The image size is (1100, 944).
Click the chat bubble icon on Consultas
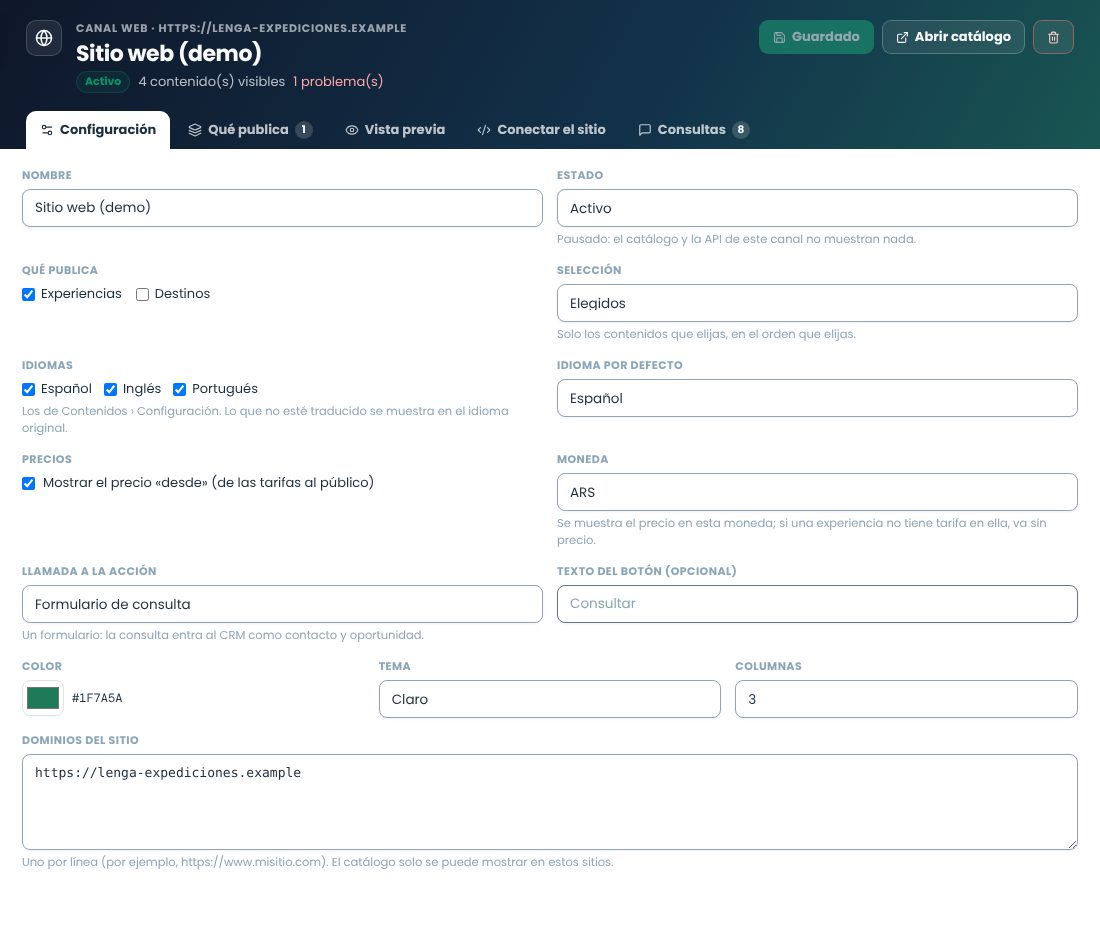(x=644, y=130)
